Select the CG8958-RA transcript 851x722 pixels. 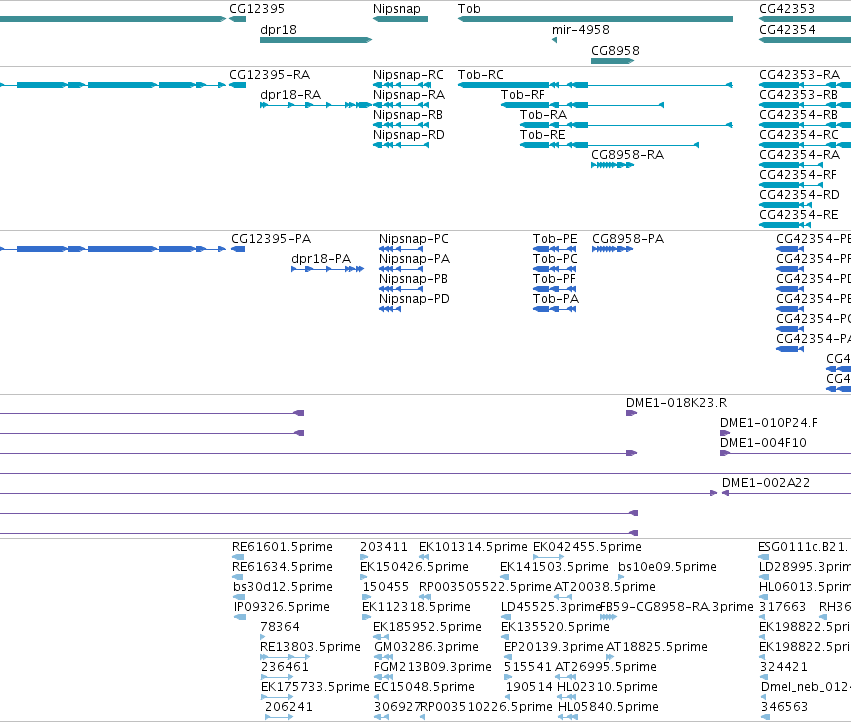(612, 165)
